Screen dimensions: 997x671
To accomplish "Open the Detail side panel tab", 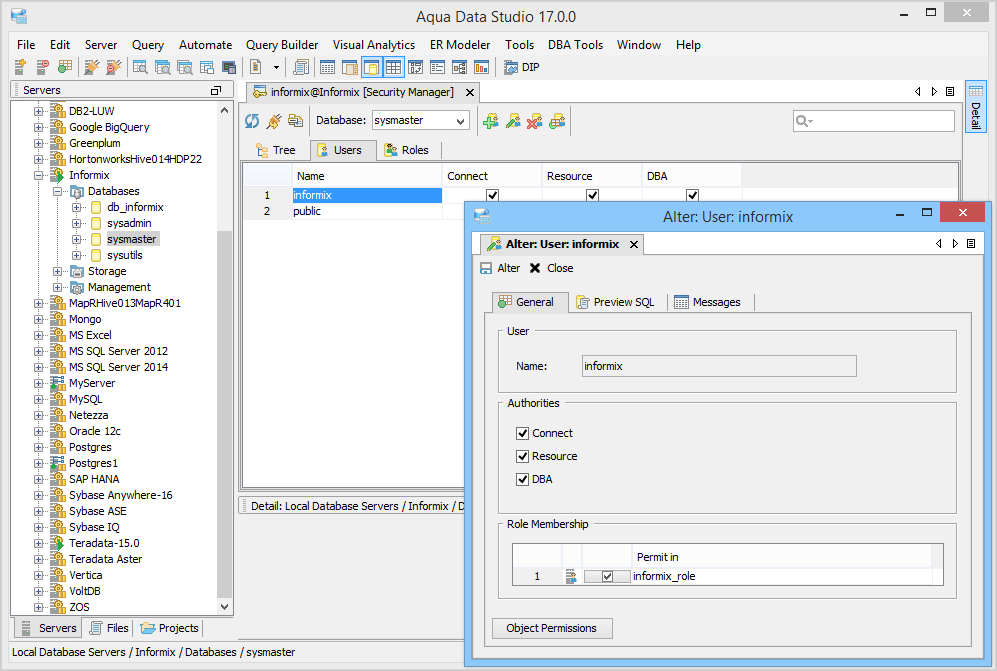I will (975, 106).
